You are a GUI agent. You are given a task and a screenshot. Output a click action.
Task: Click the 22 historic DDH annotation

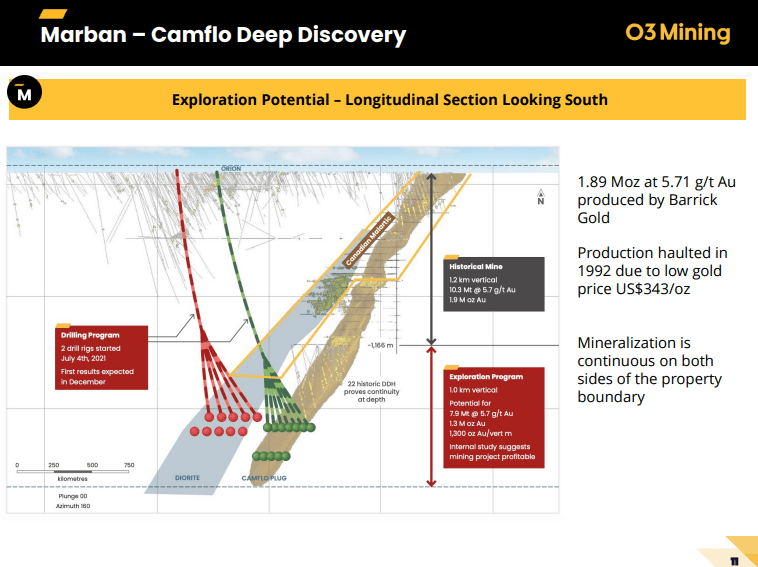pos(371,392)
